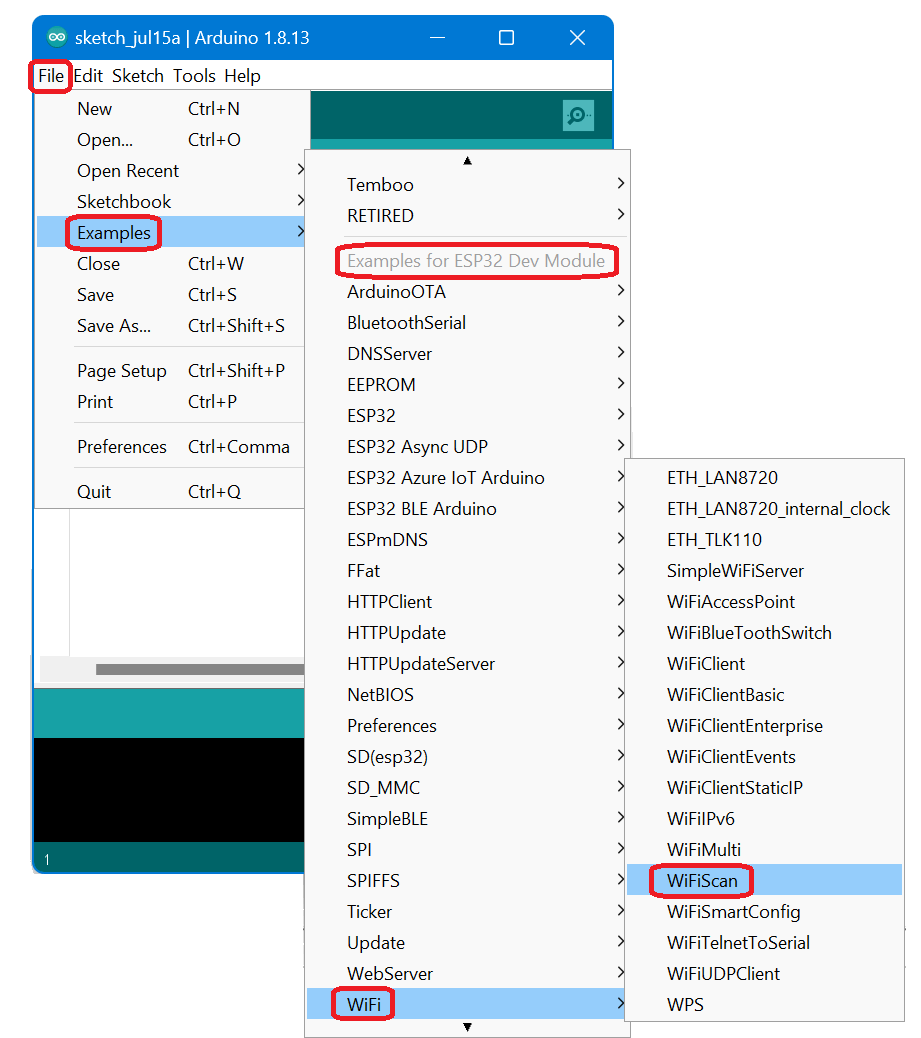The width and height of the screenshot is (921, 1038).
Task: Open the Update examples submenu
Action: pos(467,943)
